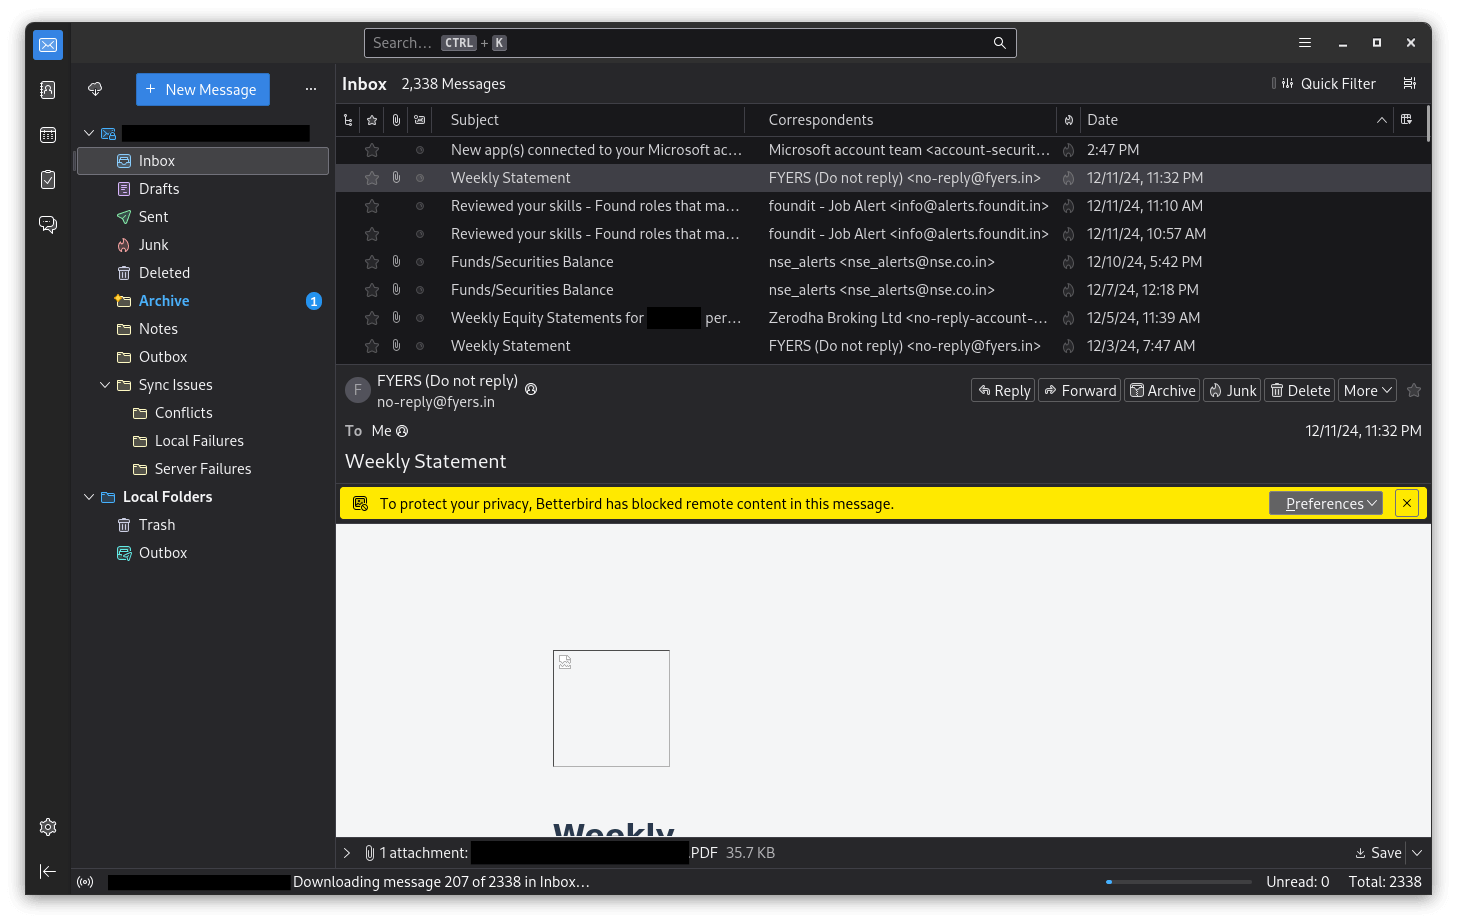1457x923 pixels.
Task: Click the New Message button
Action: tap(202, 89)
